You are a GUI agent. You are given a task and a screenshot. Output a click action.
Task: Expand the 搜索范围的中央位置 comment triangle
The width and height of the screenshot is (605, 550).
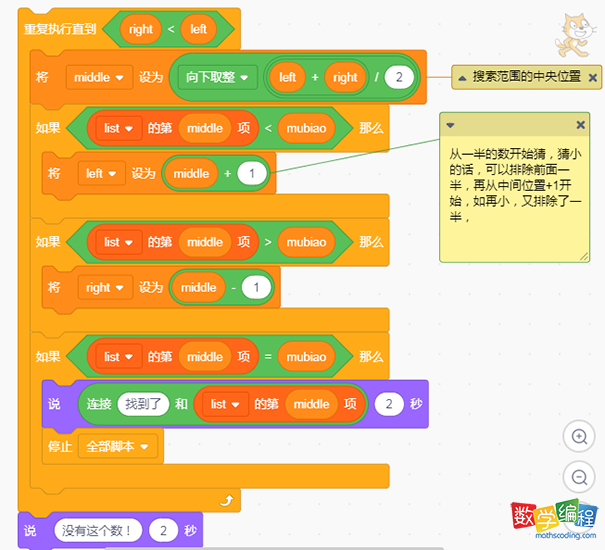coord(462,78)
